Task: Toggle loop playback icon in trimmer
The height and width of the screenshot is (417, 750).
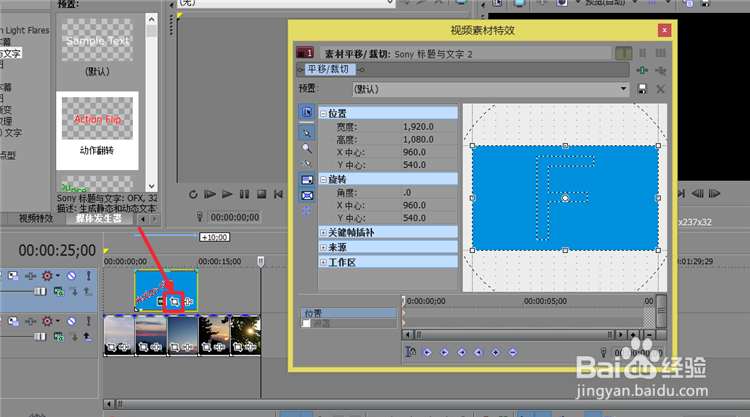Action: 193,194
